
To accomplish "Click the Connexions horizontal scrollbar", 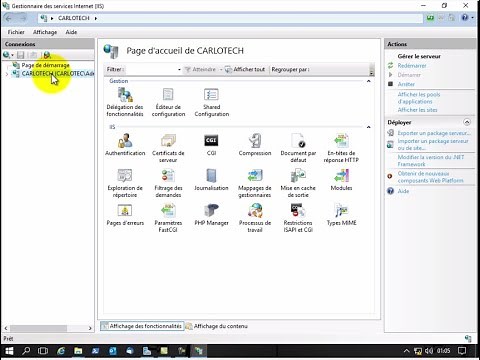I will (x=38, y=328).
